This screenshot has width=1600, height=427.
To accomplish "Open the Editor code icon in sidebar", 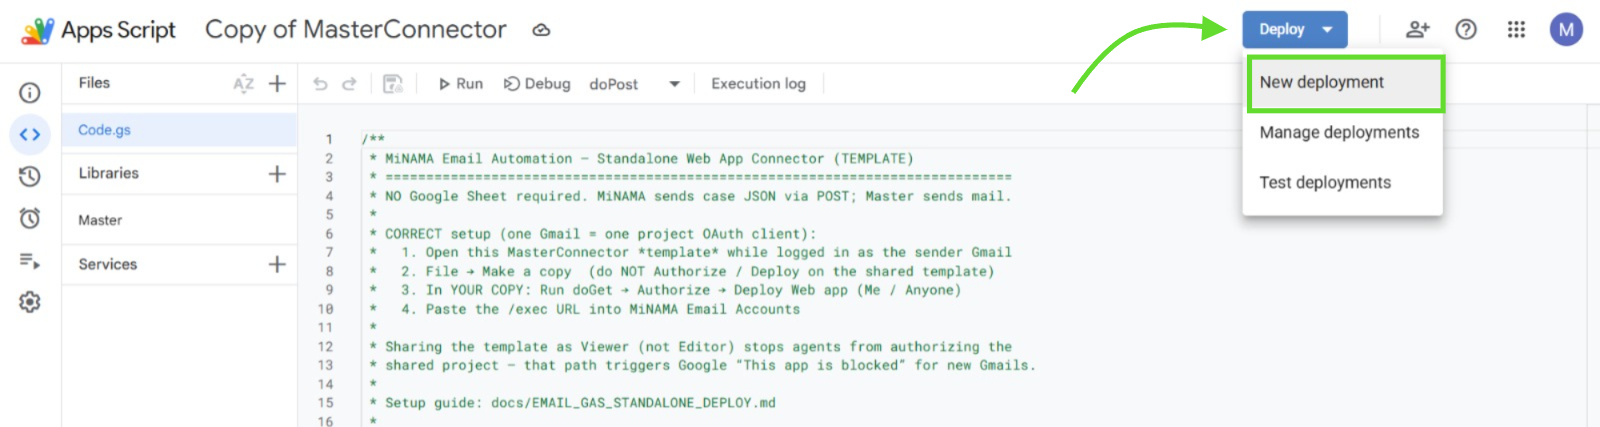I will pos(30,134).
